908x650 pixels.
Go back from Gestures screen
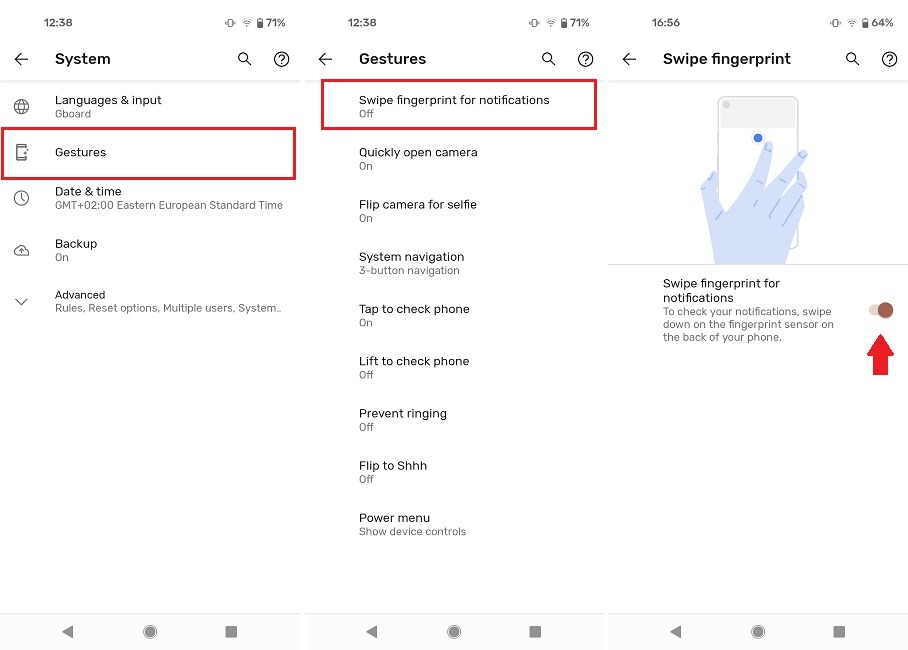(325, 59)
